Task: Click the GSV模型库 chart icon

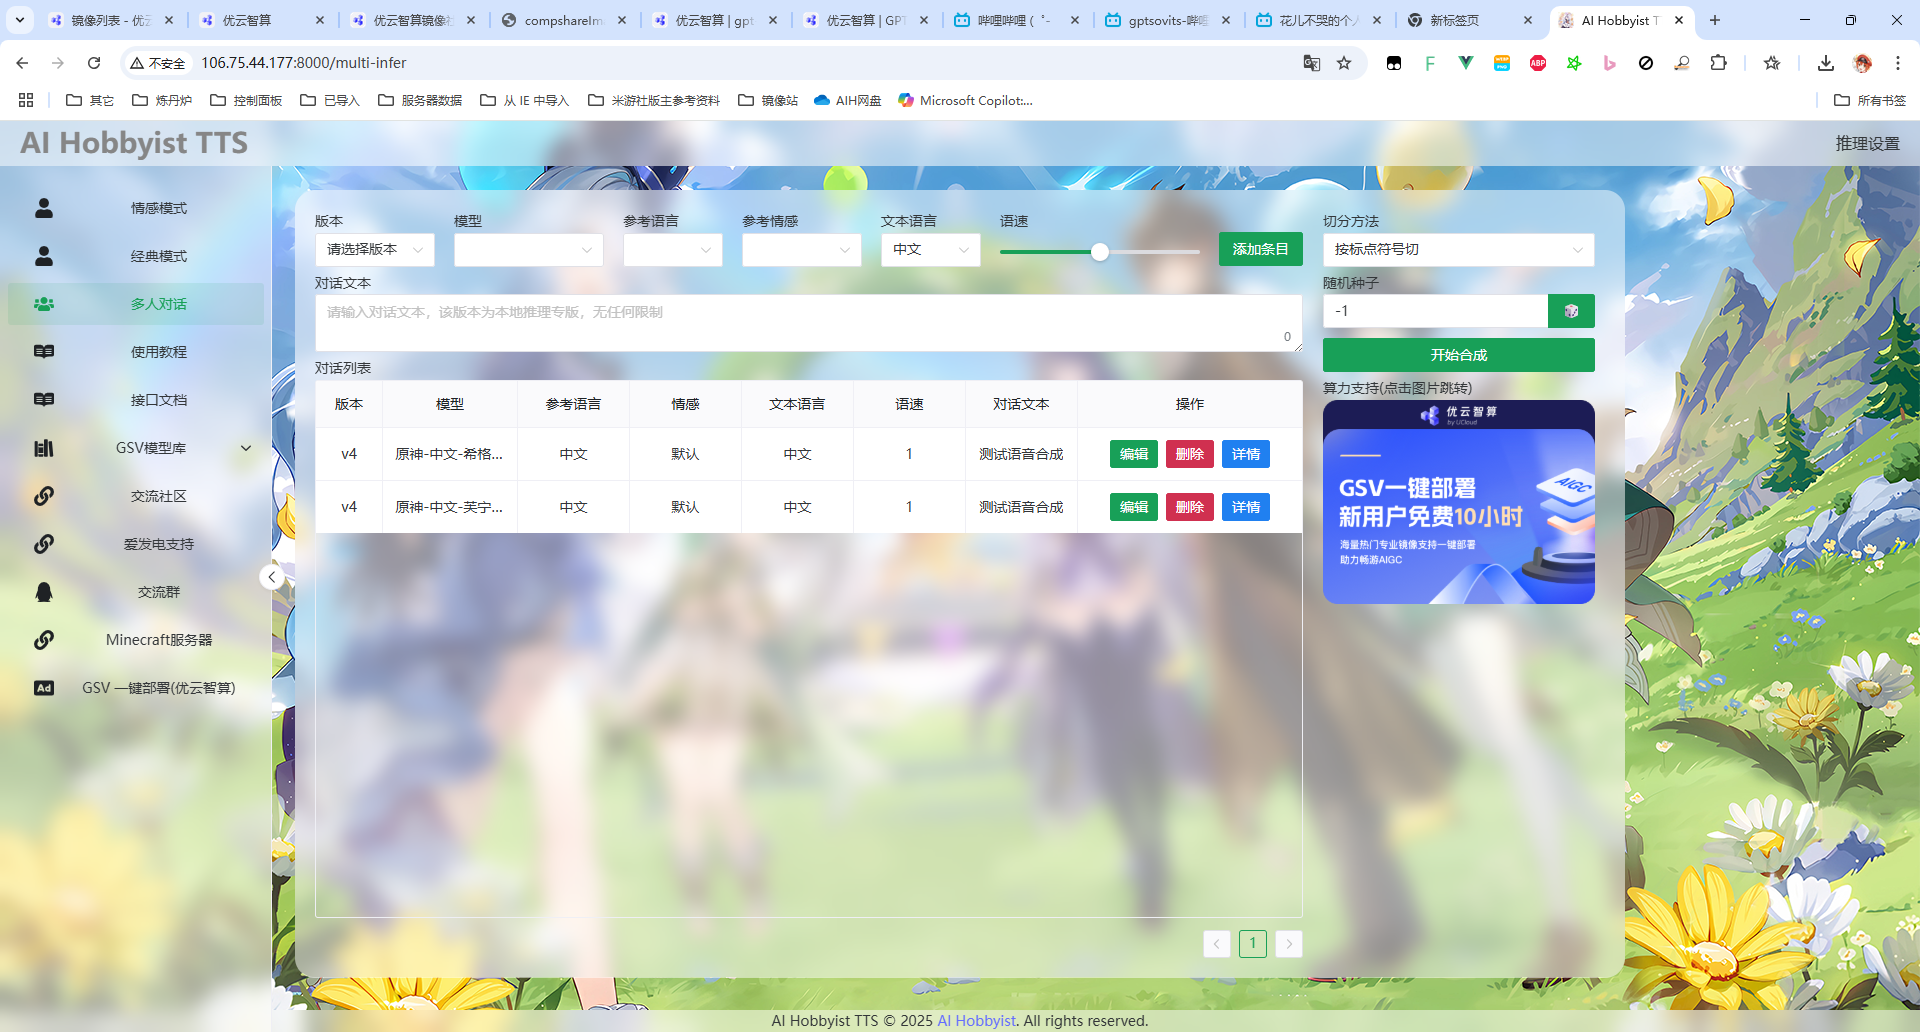Action: click(x=44, y=448)
